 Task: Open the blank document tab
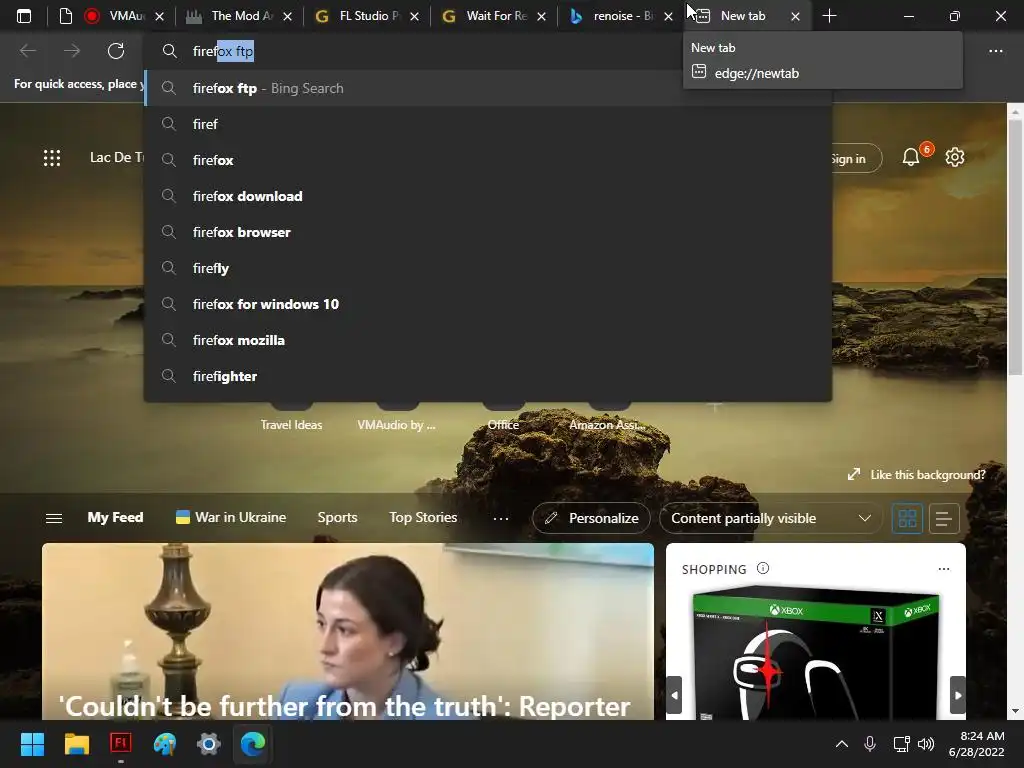tap(65, 16)
